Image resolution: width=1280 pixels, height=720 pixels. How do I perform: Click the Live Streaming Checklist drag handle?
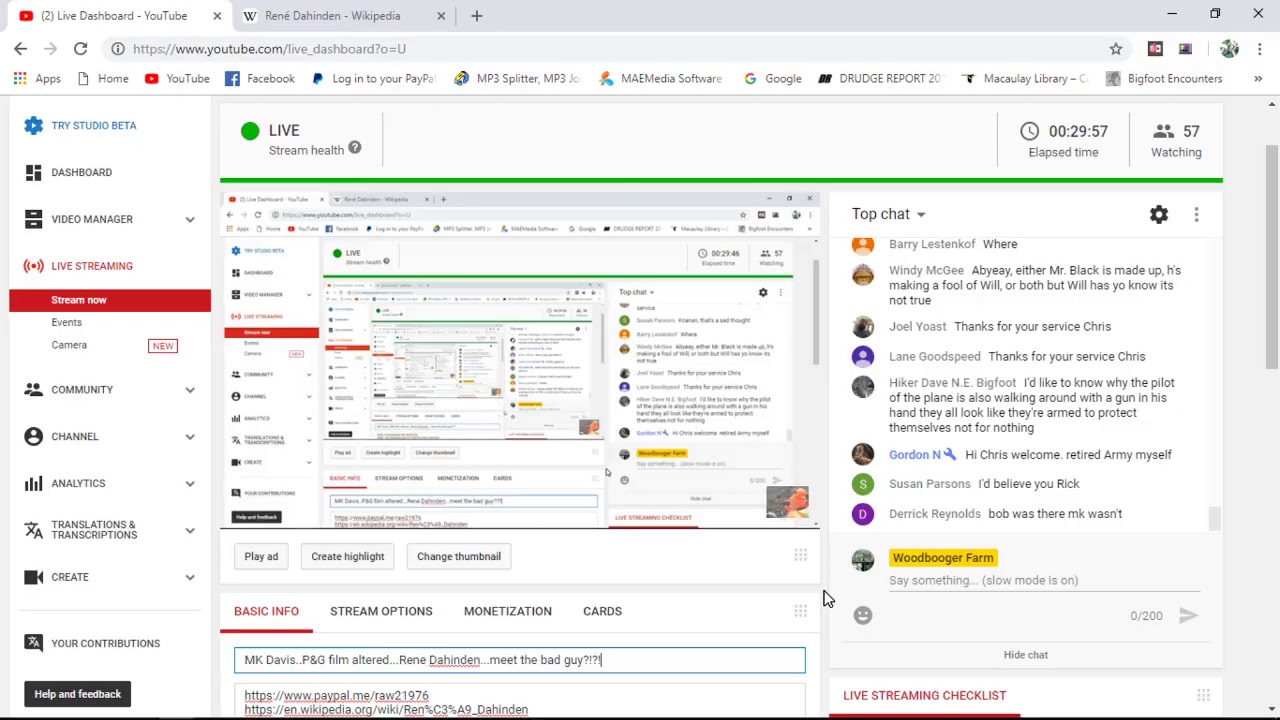tap(1203, 695)
